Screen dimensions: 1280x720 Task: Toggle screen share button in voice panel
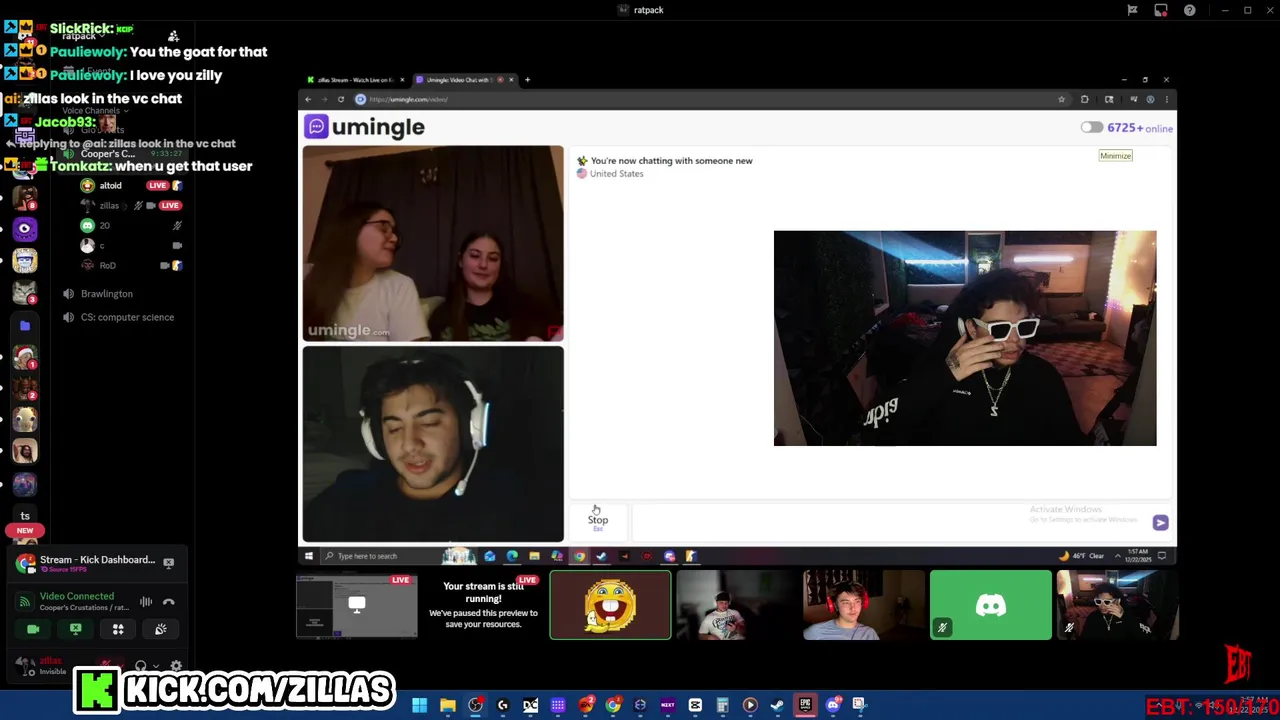(76, 629)
